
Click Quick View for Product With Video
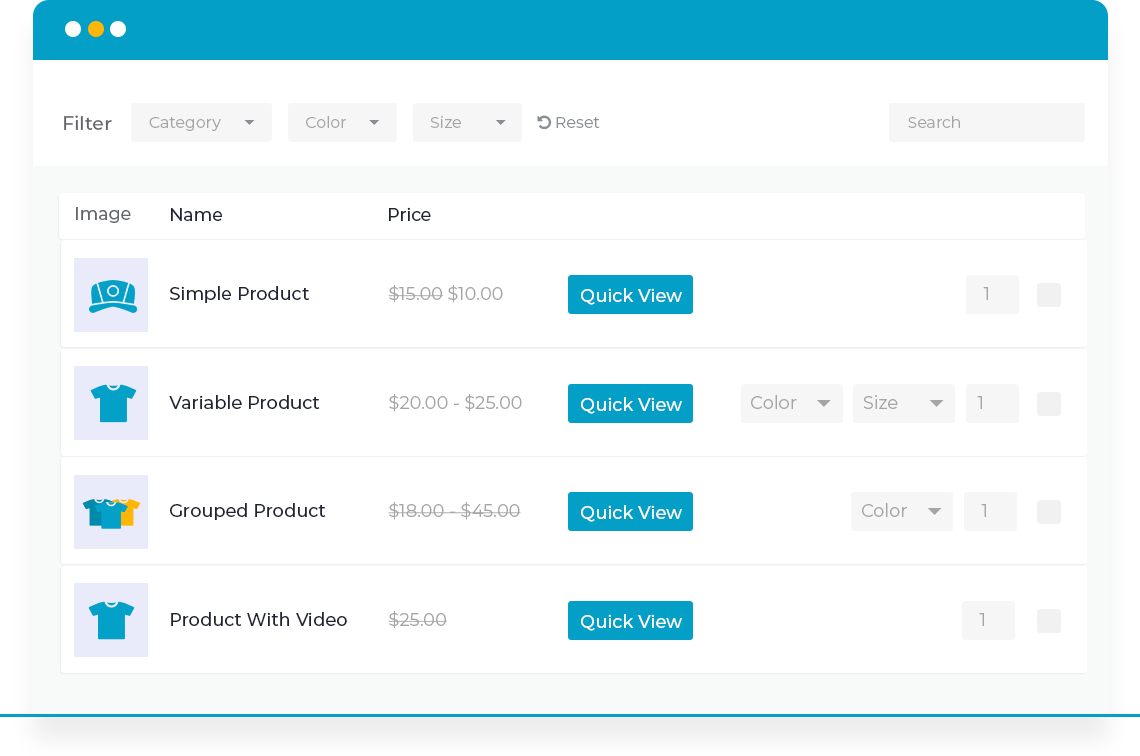coord(630,620)
